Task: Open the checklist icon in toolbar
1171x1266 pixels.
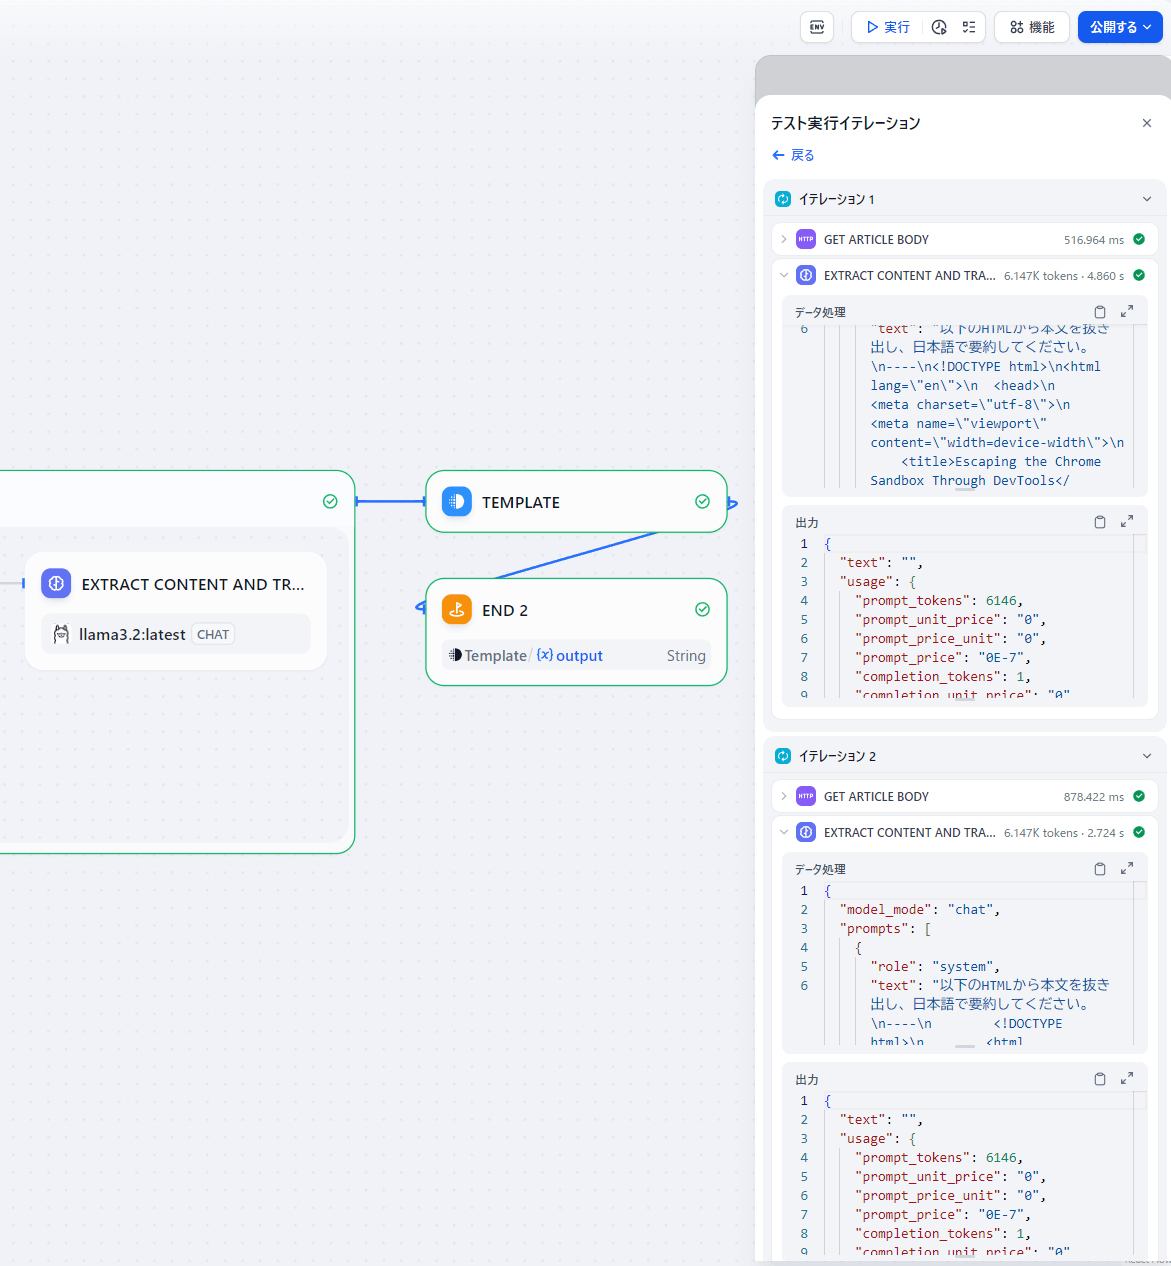Action: pos(969,27)
